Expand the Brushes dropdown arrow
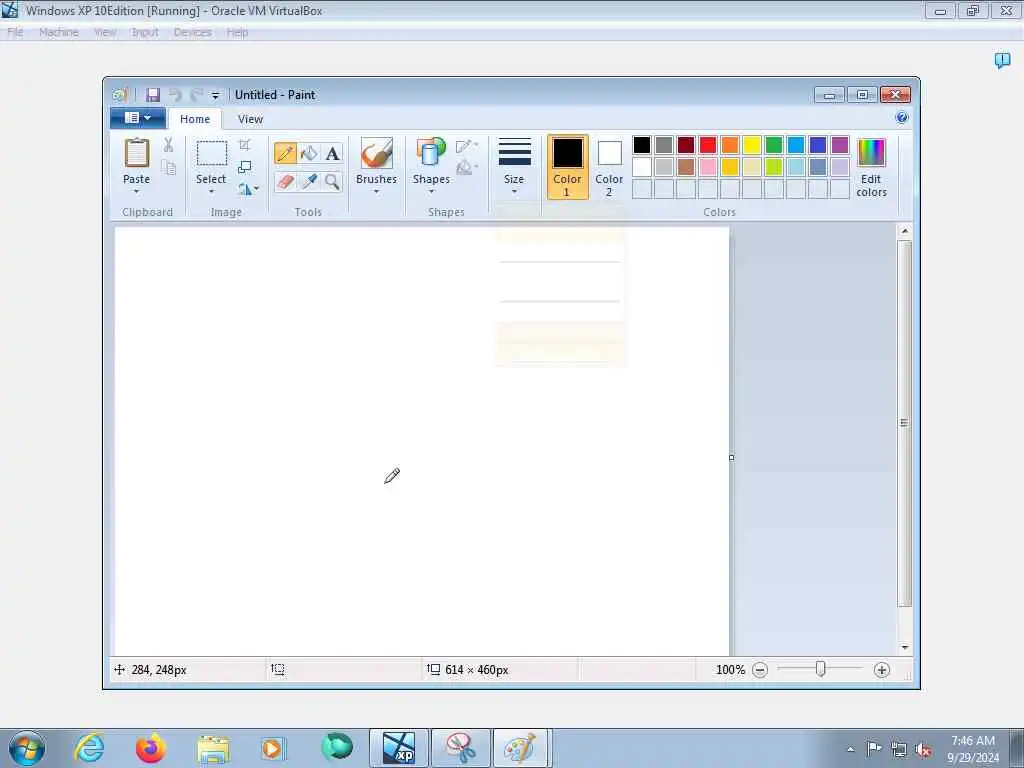Image resolution: width=1024 pixels, height=768 pixels. pyautogui.click(x=377, y=191)
